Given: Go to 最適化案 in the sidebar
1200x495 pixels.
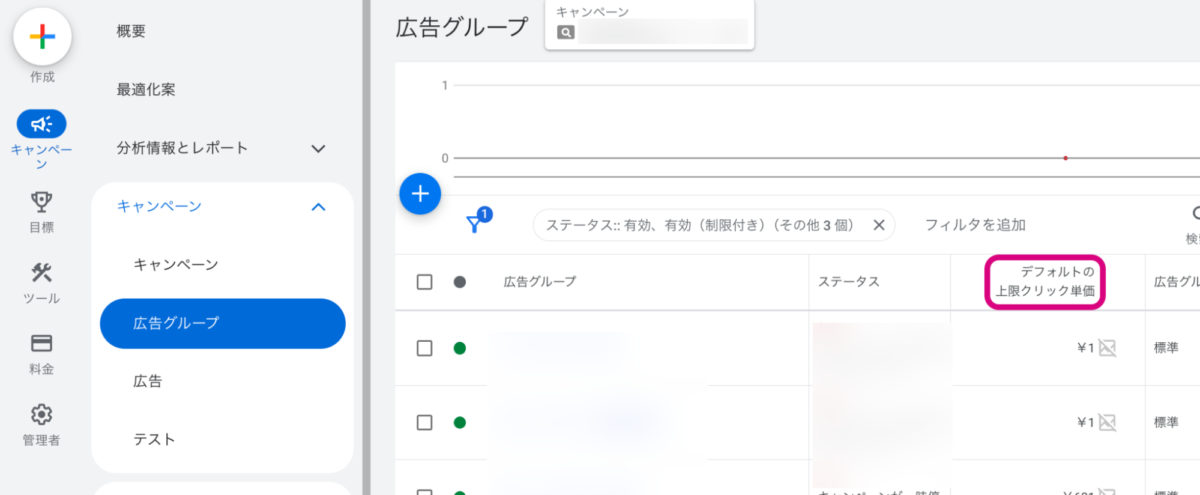Looking at the screenshot, I should 146,90.
